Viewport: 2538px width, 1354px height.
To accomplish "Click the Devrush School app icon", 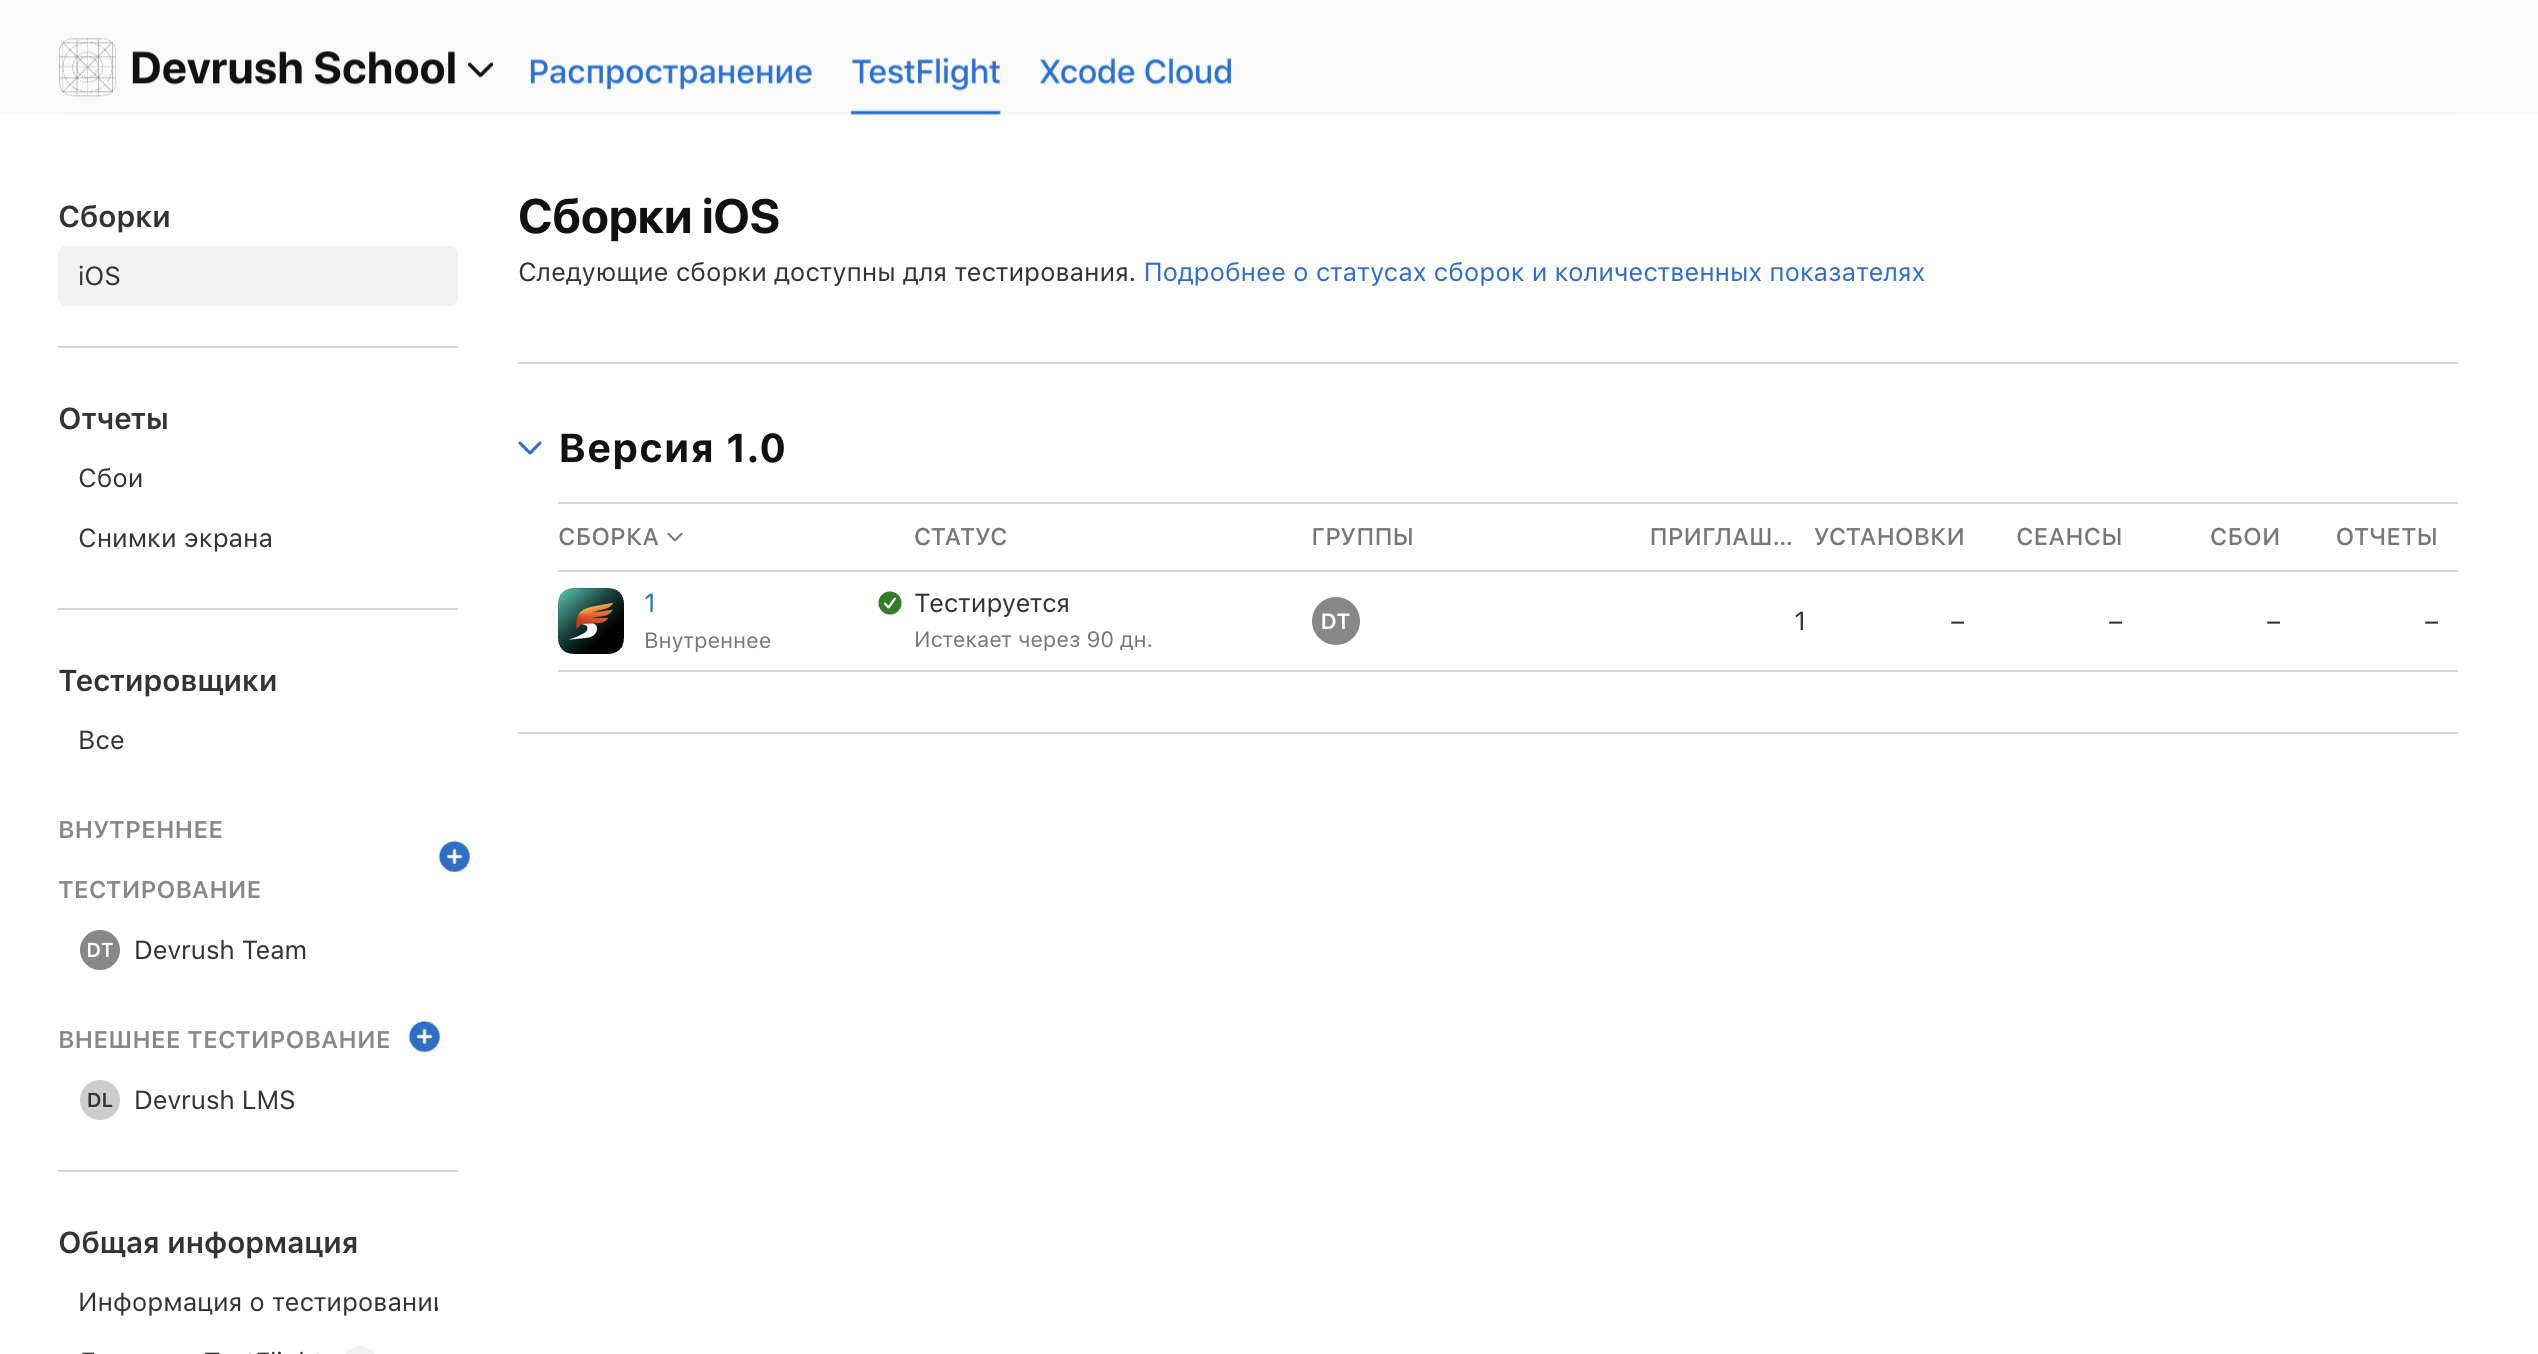I will (x=87, y=68).
